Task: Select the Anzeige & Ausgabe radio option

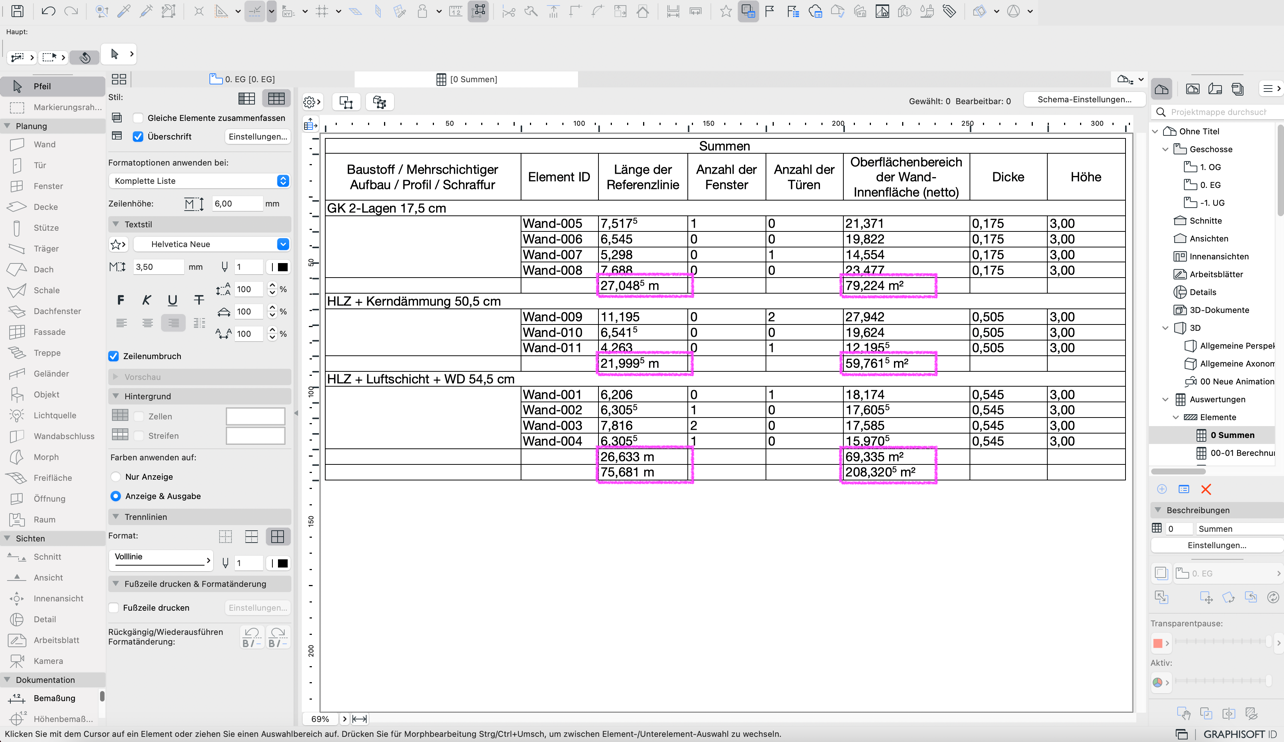Action: click(x=116, y=496)
